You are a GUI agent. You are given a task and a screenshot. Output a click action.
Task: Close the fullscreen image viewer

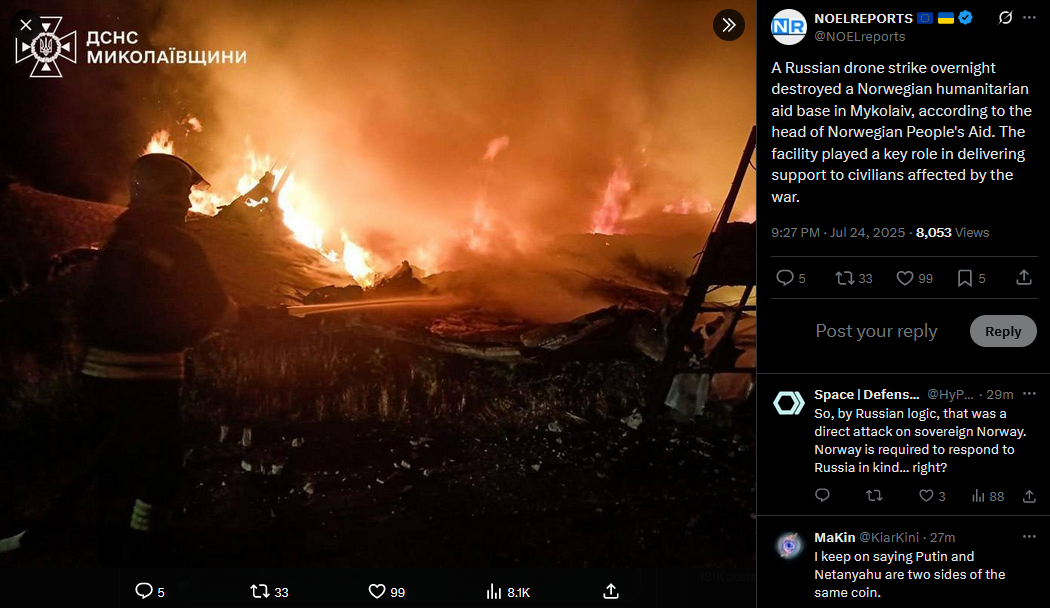(x=25, y=25)
